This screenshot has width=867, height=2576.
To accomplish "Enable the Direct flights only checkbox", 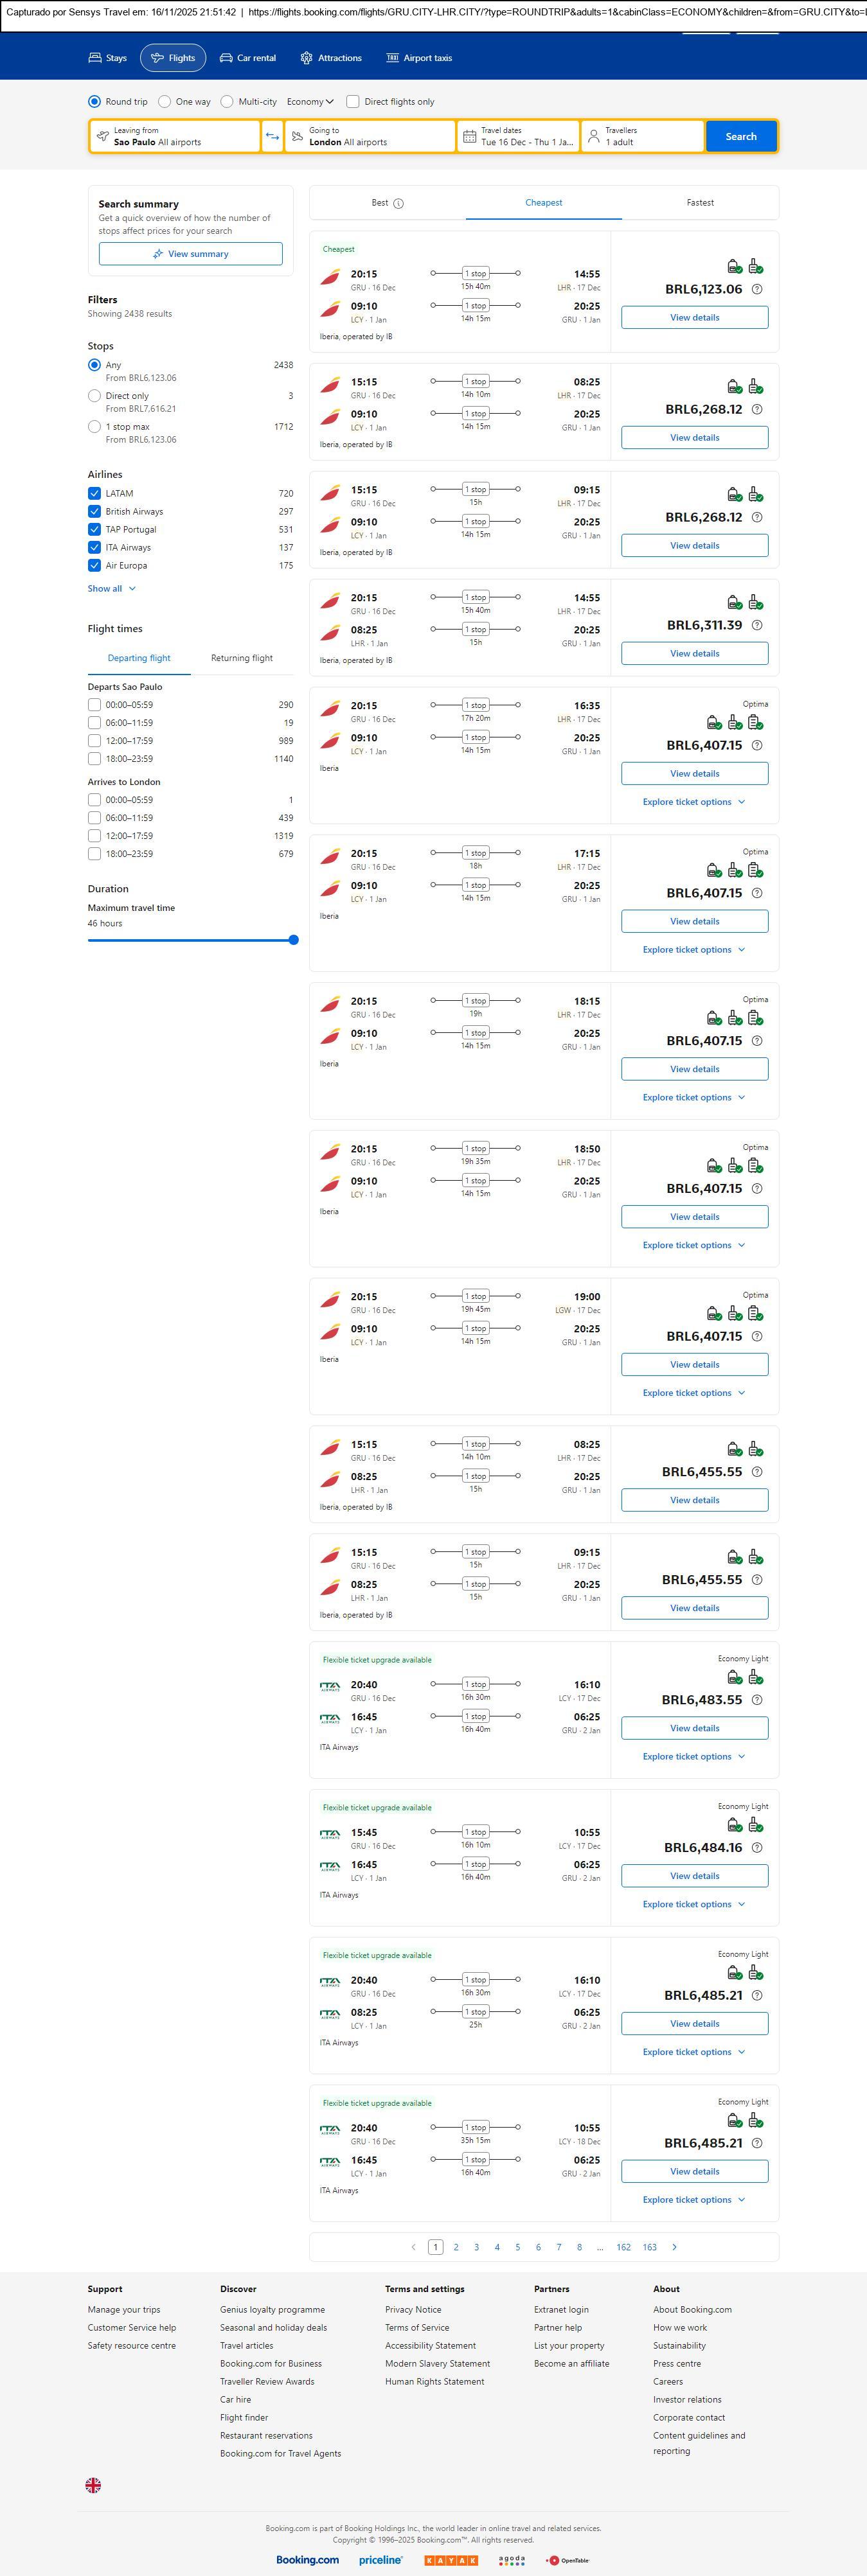I will coord(353,102).
